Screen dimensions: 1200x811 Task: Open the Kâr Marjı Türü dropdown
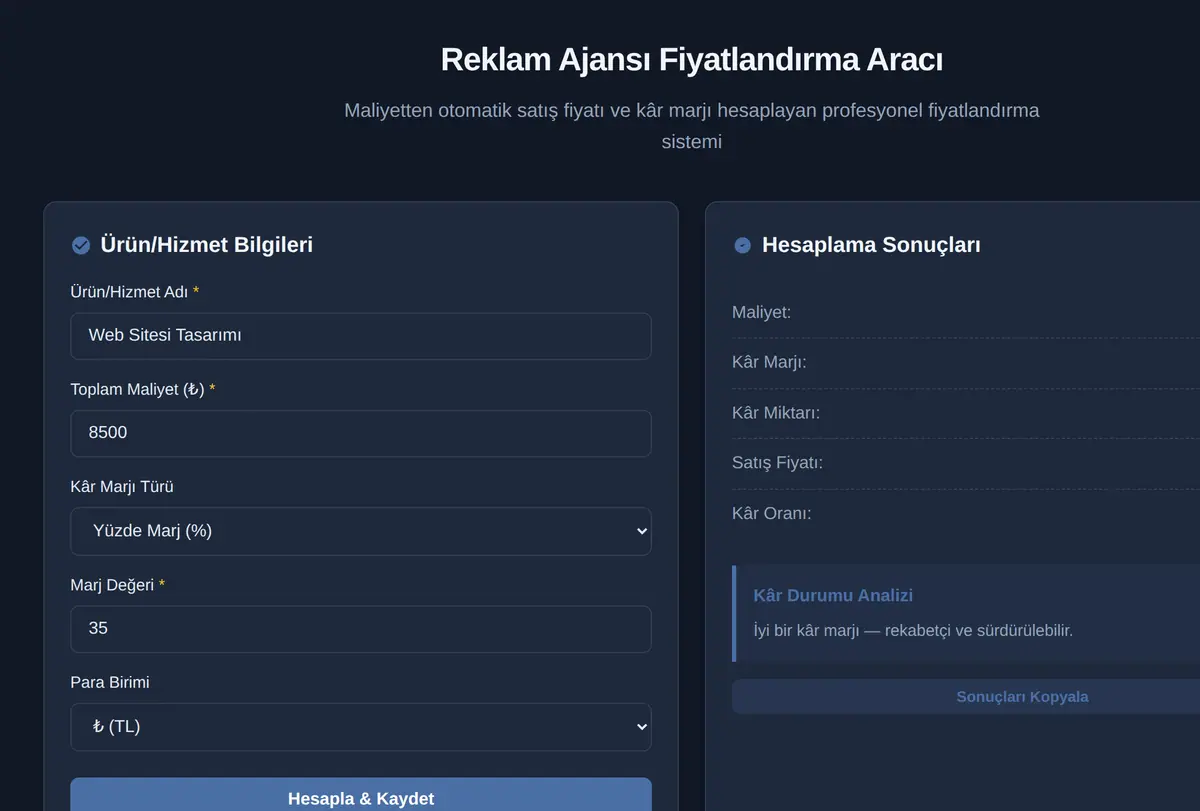pyautogui.click(x=361, y=531)
